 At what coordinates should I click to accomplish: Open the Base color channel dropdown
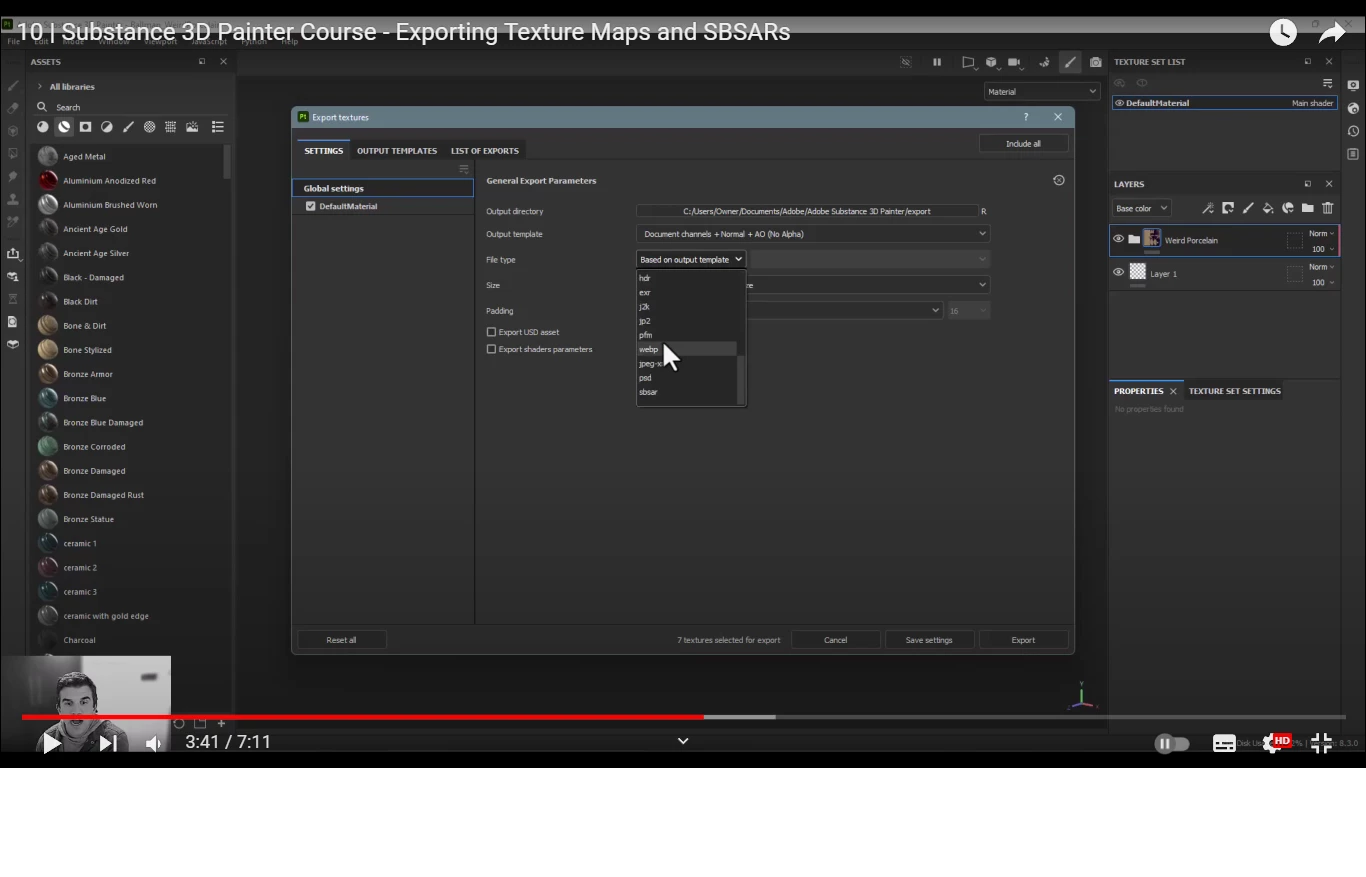point(1141,209)
